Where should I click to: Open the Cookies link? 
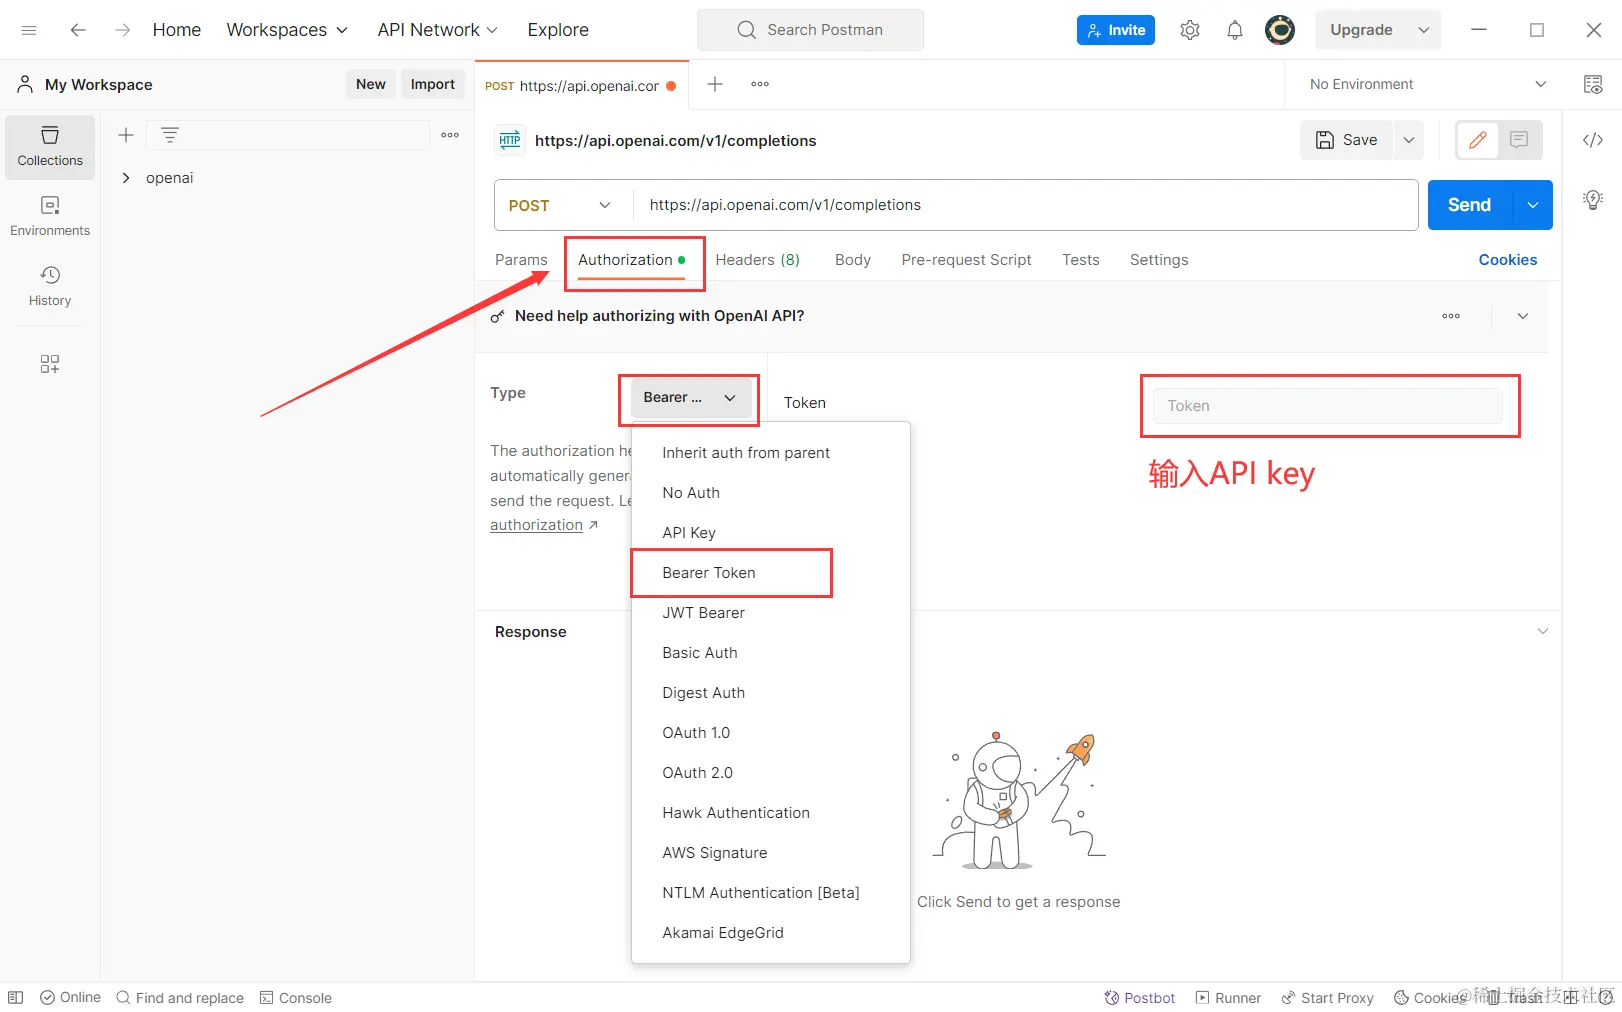point(1508,260)
